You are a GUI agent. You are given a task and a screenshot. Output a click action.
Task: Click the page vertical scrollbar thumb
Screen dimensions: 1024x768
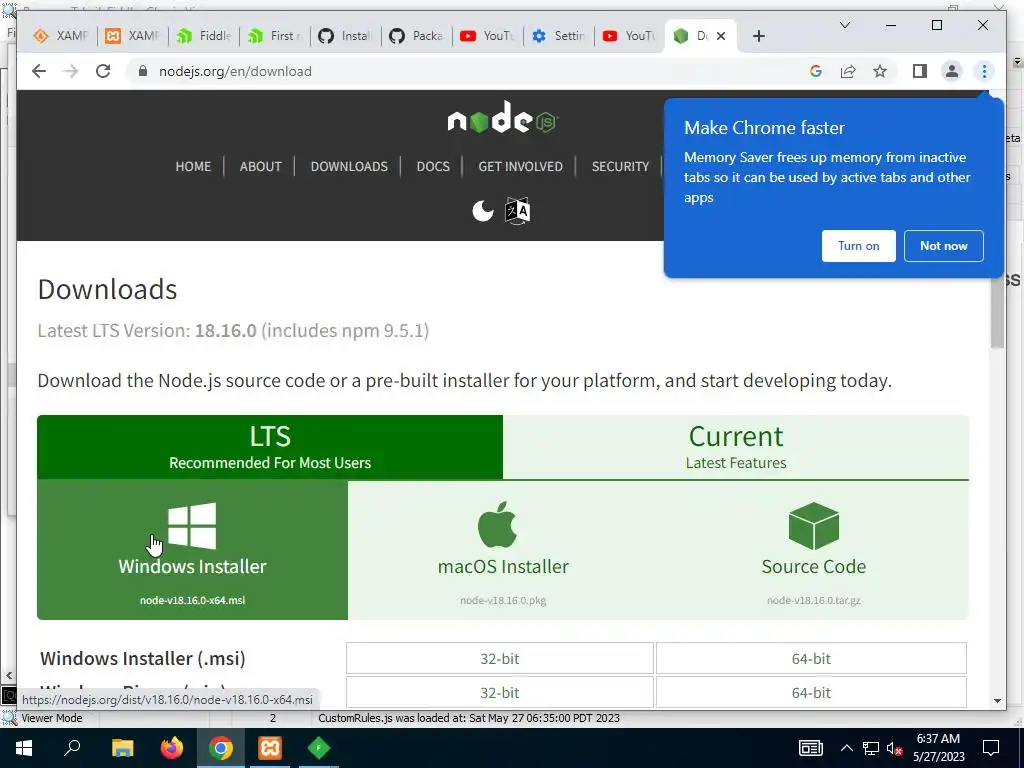pos(997,312)
